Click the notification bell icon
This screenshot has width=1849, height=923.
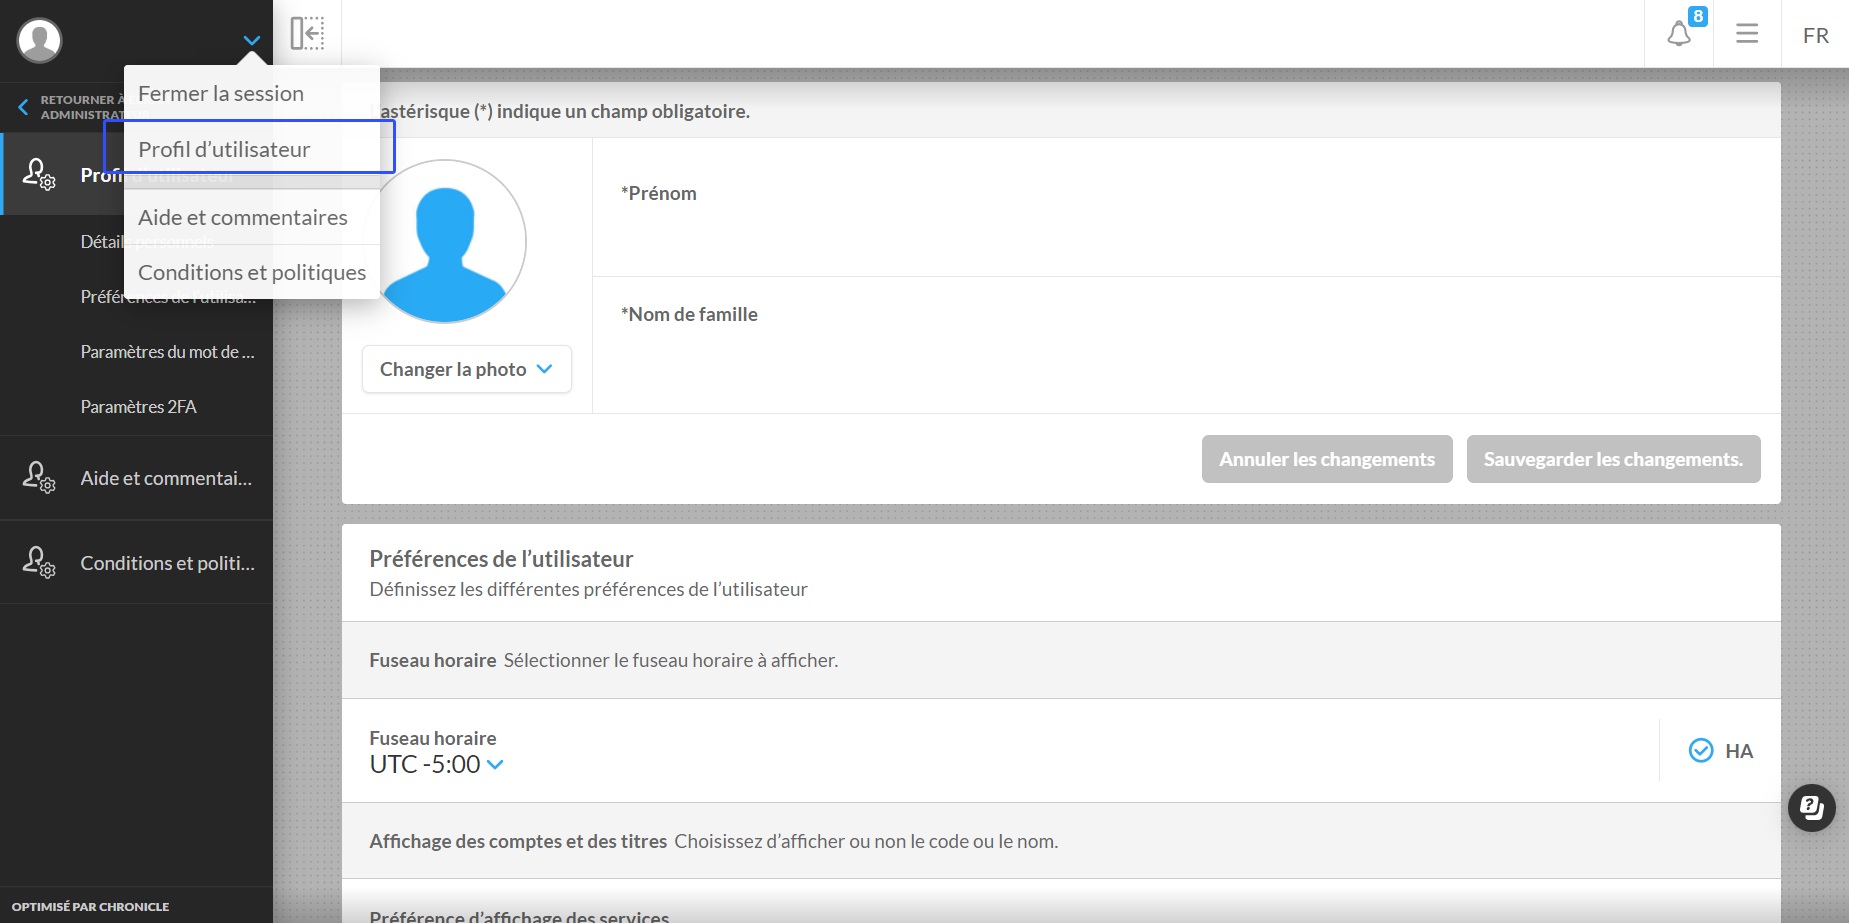[1679, 35]
